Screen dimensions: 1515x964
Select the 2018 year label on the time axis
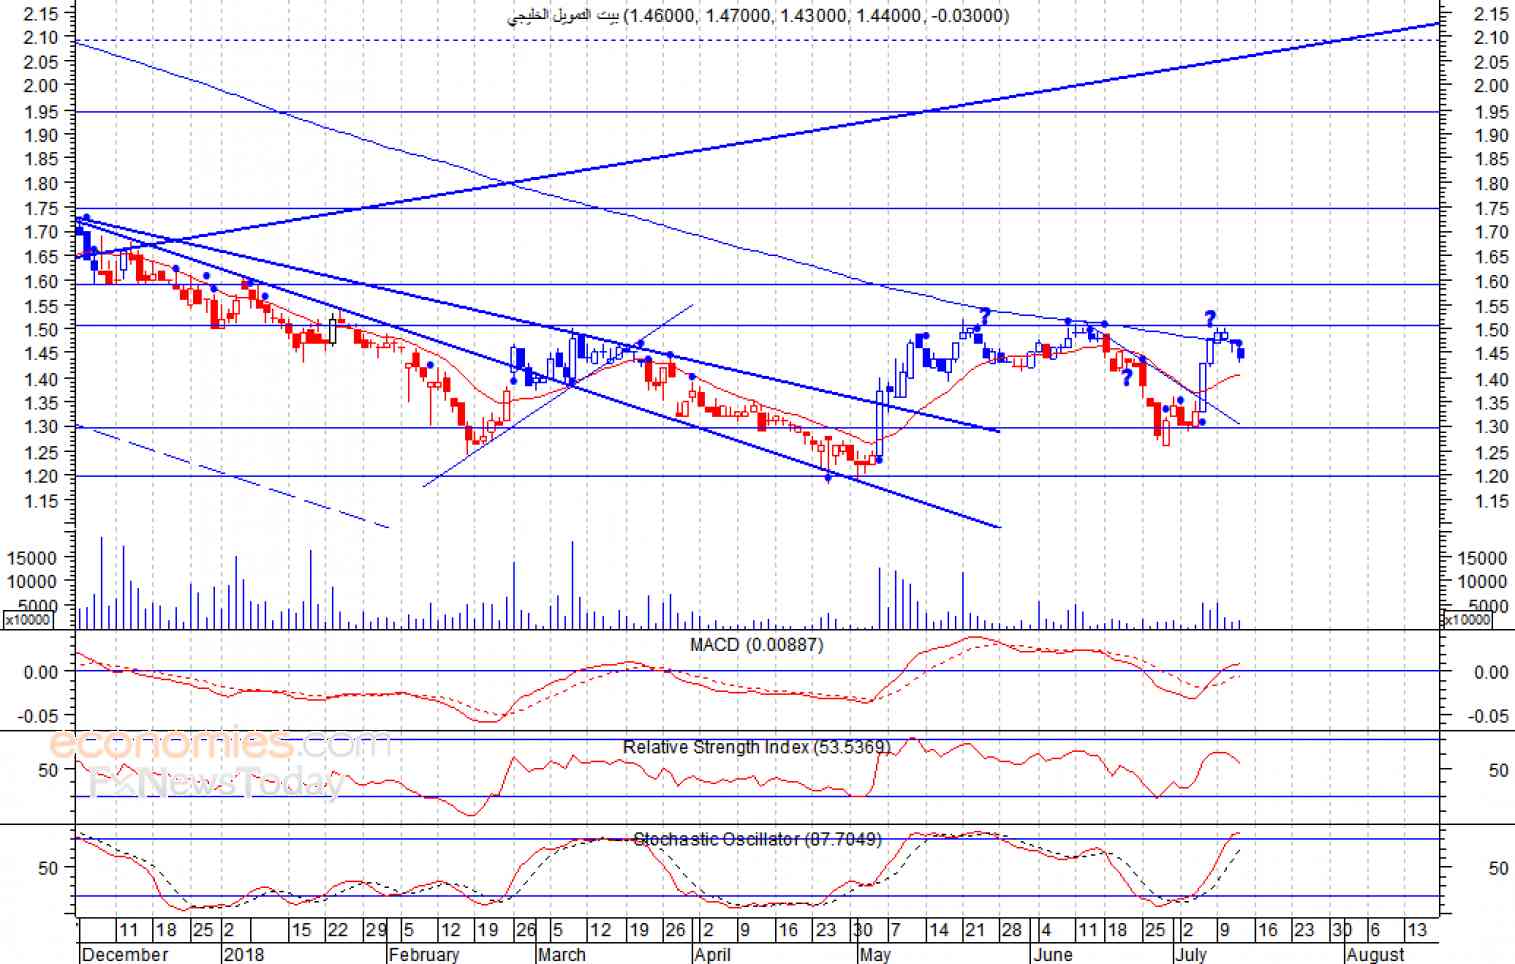[244, 954]
